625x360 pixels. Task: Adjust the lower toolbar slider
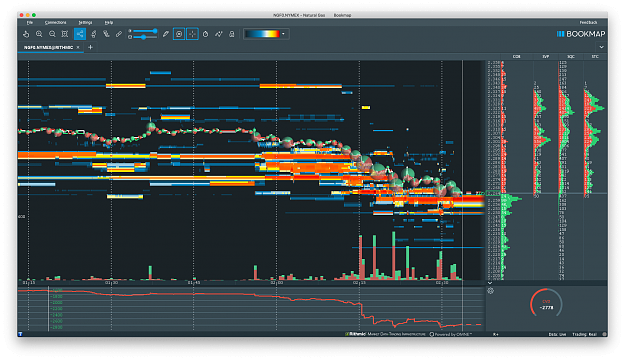pyautogui.click(x=145, y=37)
